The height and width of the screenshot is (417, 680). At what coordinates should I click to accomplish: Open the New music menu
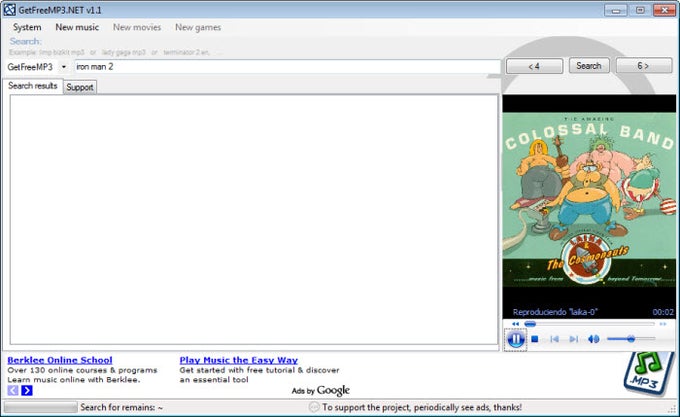click(x=77, y=27)
